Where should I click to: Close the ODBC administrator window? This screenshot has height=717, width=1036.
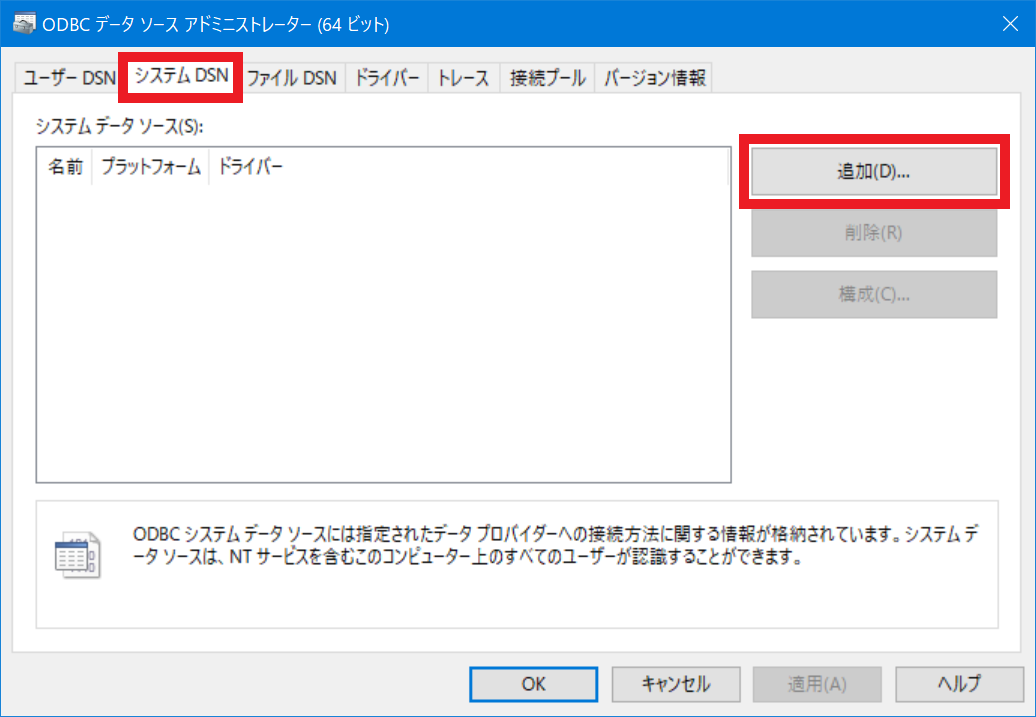click(1010, 24)
